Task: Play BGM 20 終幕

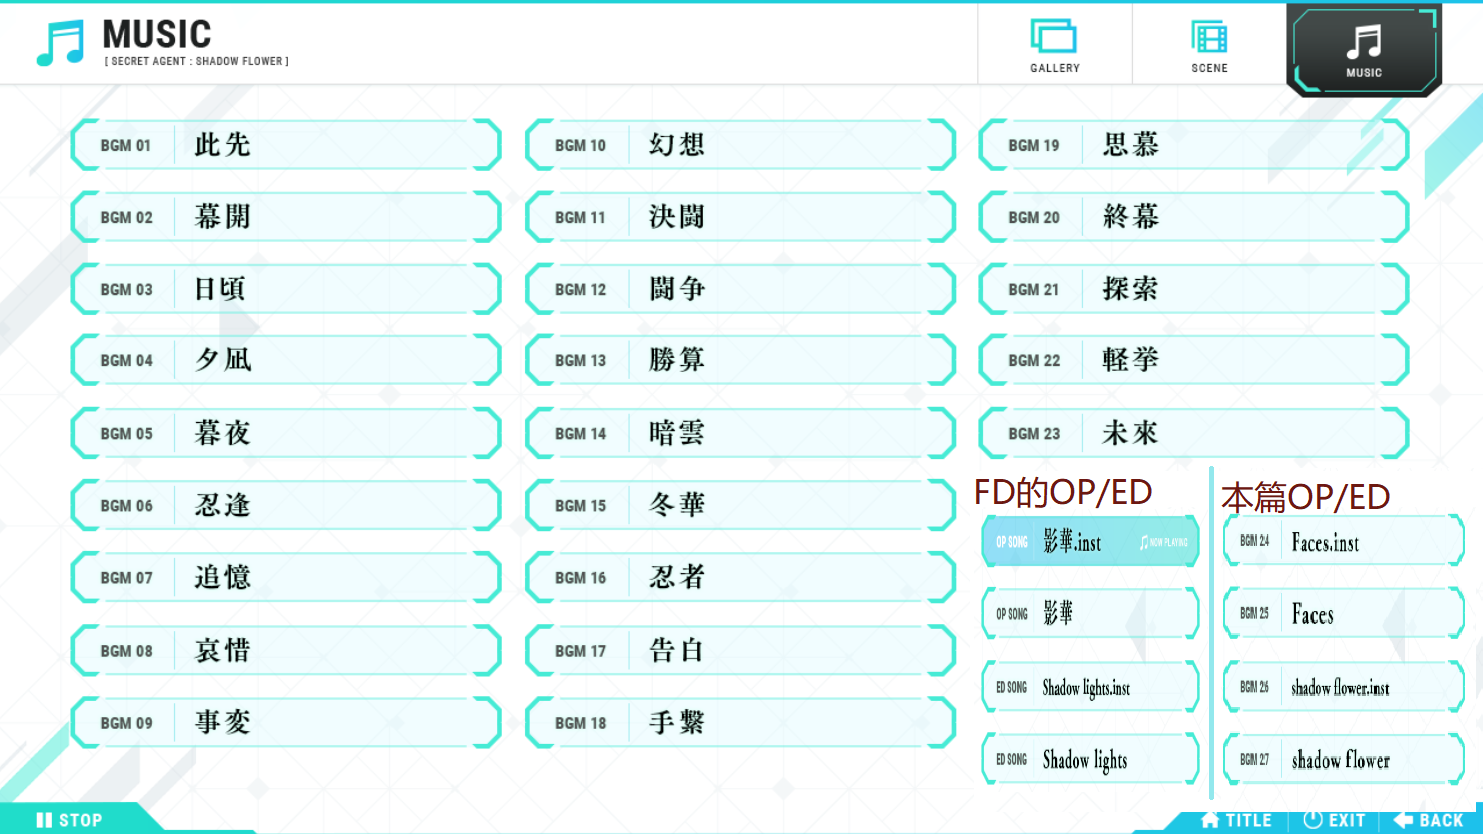Action: tap(1194, 217)
